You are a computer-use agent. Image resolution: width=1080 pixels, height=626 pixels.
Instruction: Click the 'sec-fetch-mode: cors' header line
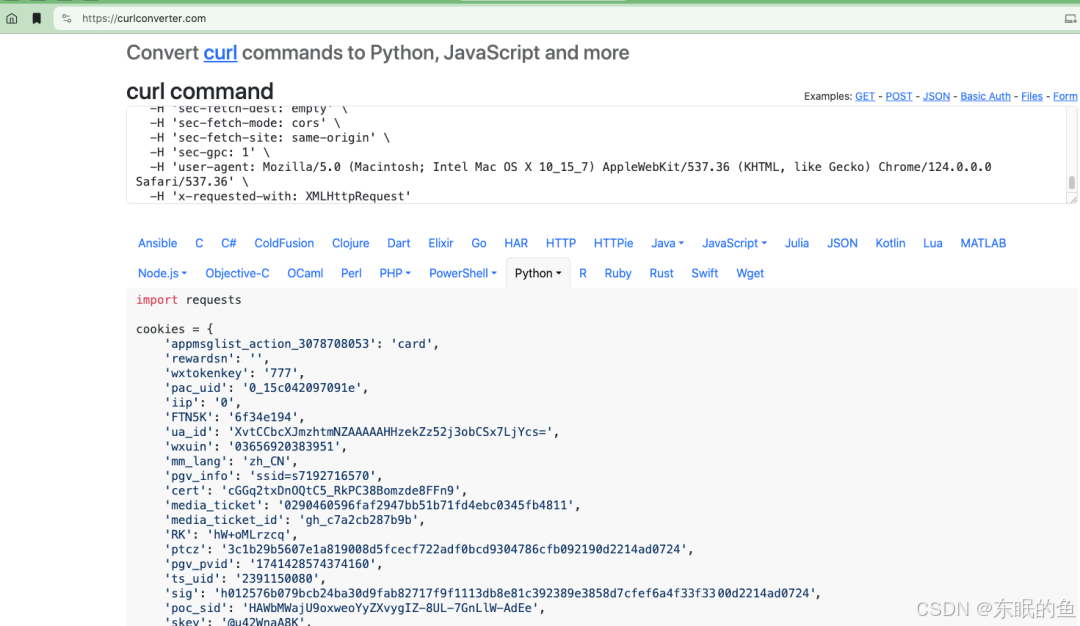click(x=245, y=123)
